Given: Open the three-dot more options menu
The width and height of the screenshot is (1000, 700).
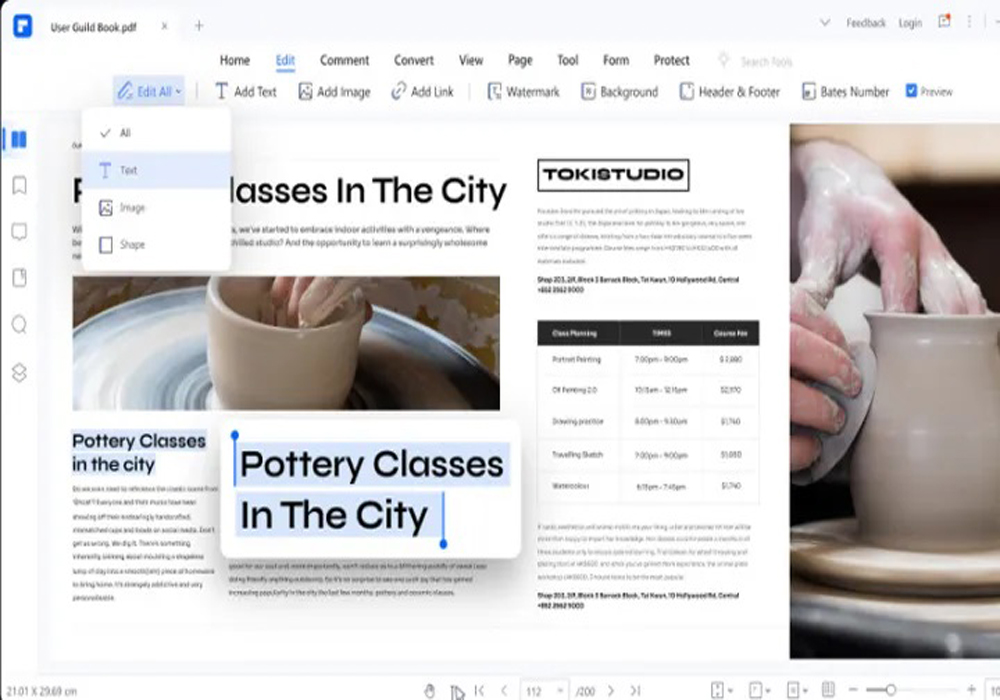Looking at the screenshot, I should click(x=969, y=22).
